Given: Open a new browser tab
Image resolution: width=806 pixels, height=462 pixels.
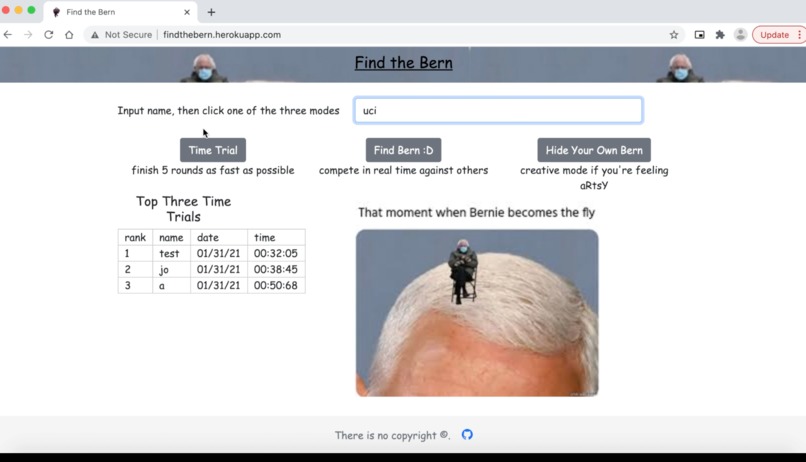Looking at the screenshot, I should click(211, 12).
